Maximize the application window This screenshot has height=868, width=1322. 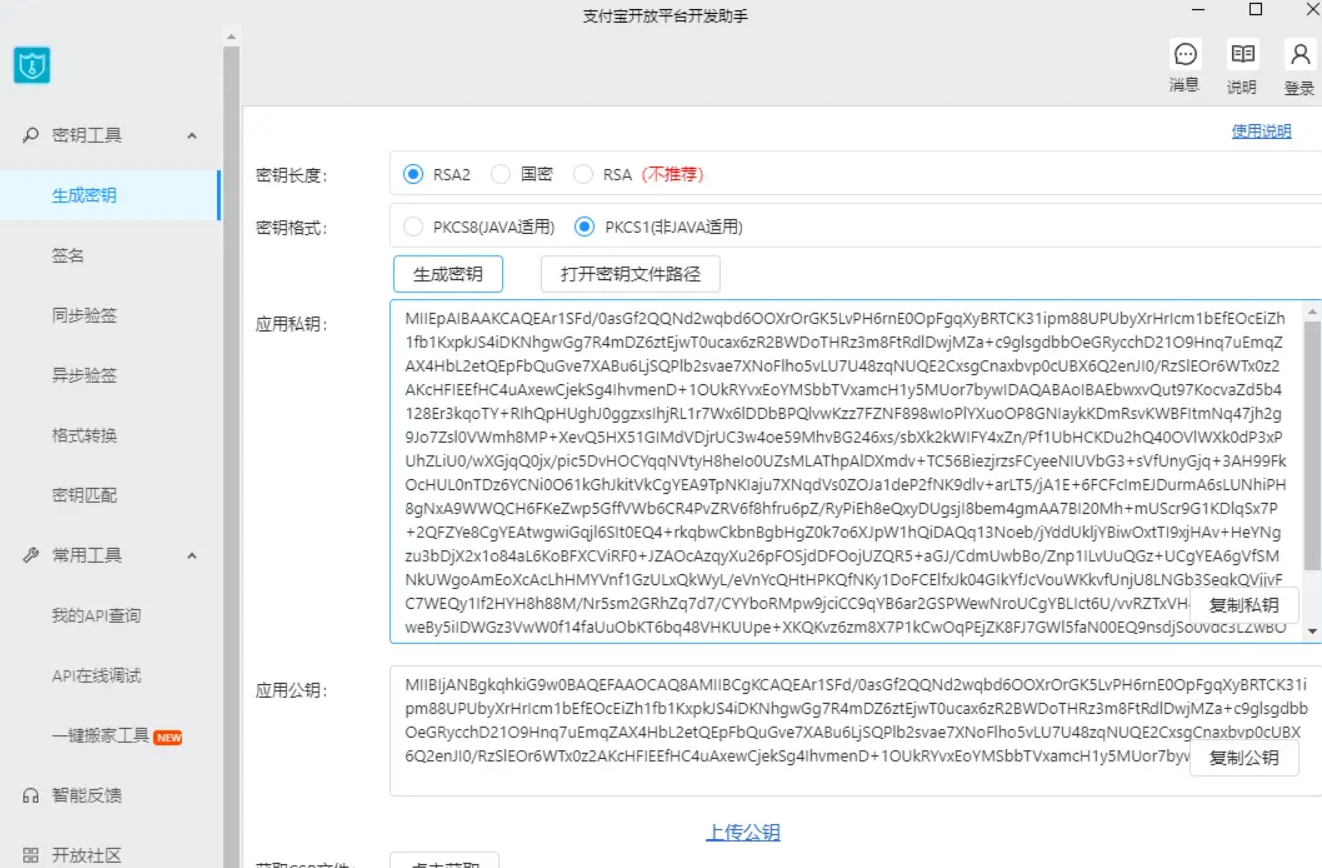click(x=1256, y=9)
